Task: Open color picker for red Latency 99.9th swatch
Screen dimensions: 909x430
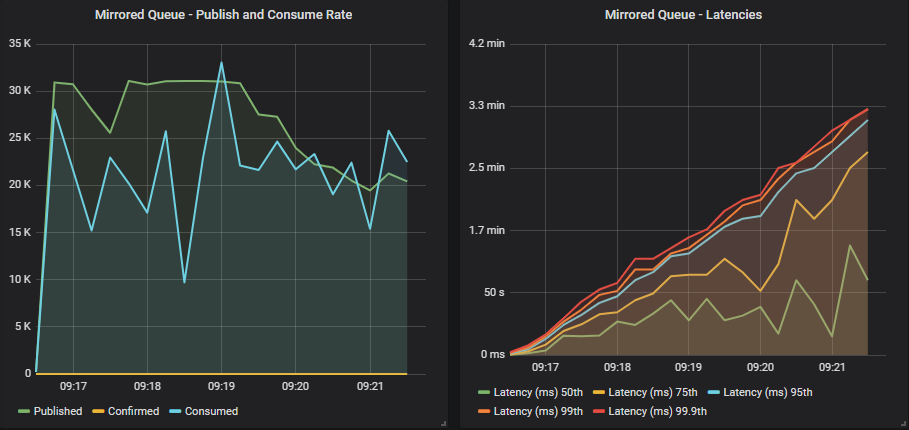Action: pyautogui.click(x=600, y=411)
